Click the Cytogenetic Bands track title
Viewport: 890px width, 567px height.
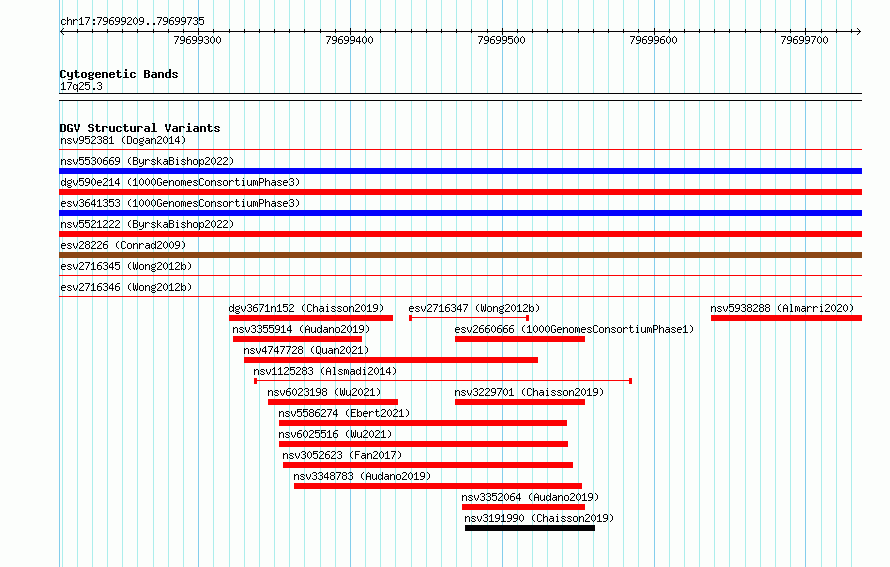tap(119, 74)
